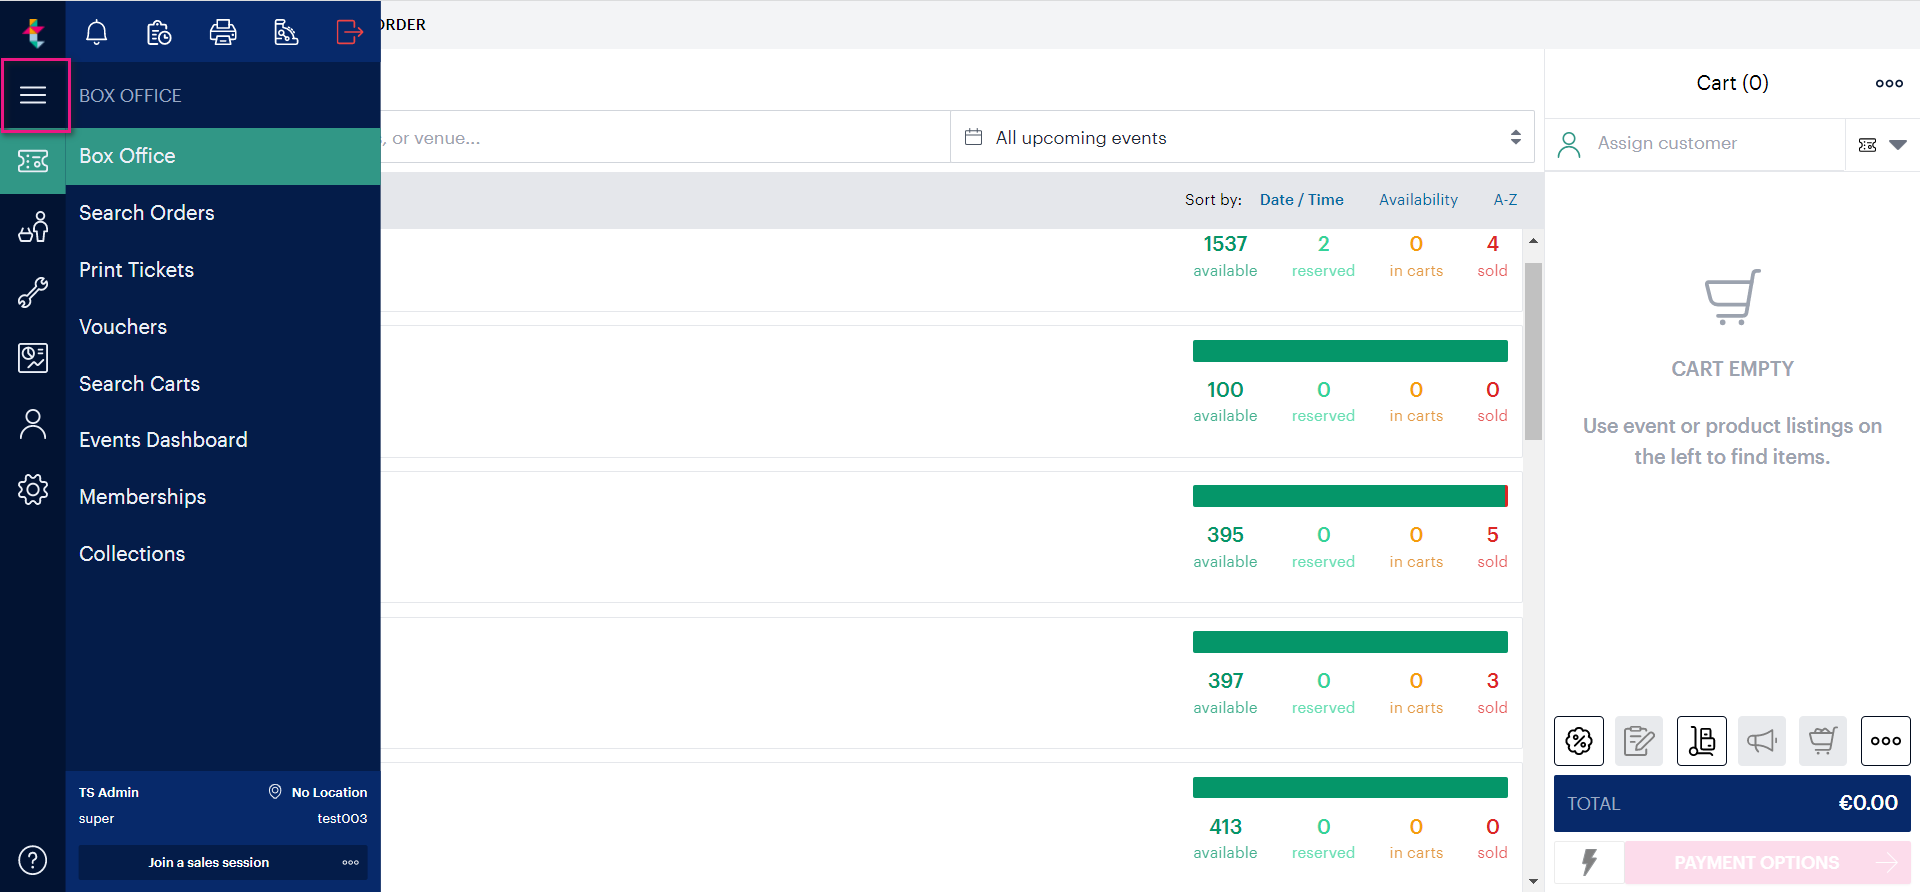Click the printer icon in top bar

tap(223, 32)
